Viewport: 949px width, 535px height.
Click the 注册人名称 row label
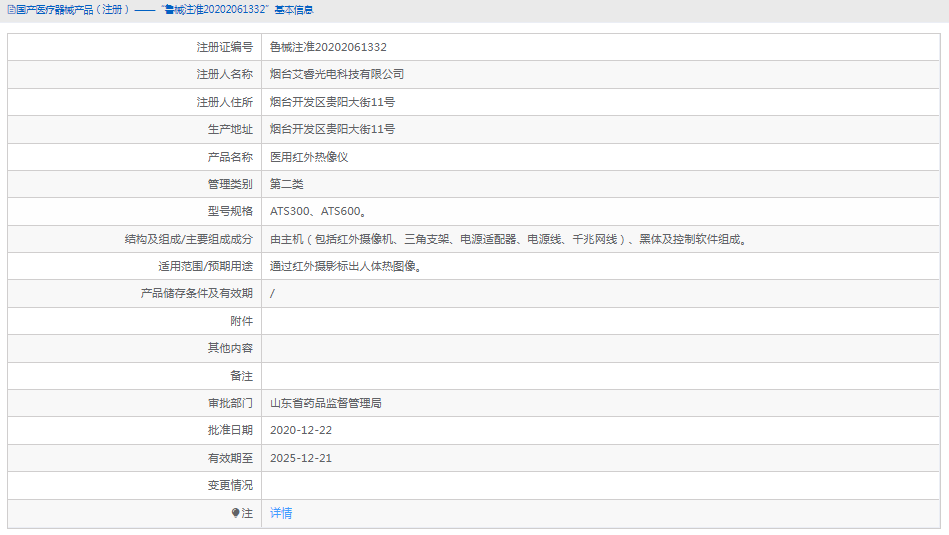225,74
